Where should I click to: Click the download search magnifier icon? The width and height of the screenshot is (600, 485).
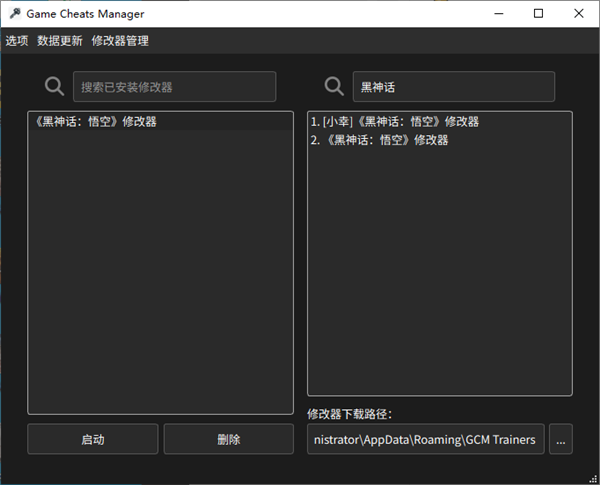click(x=335, y=87)
